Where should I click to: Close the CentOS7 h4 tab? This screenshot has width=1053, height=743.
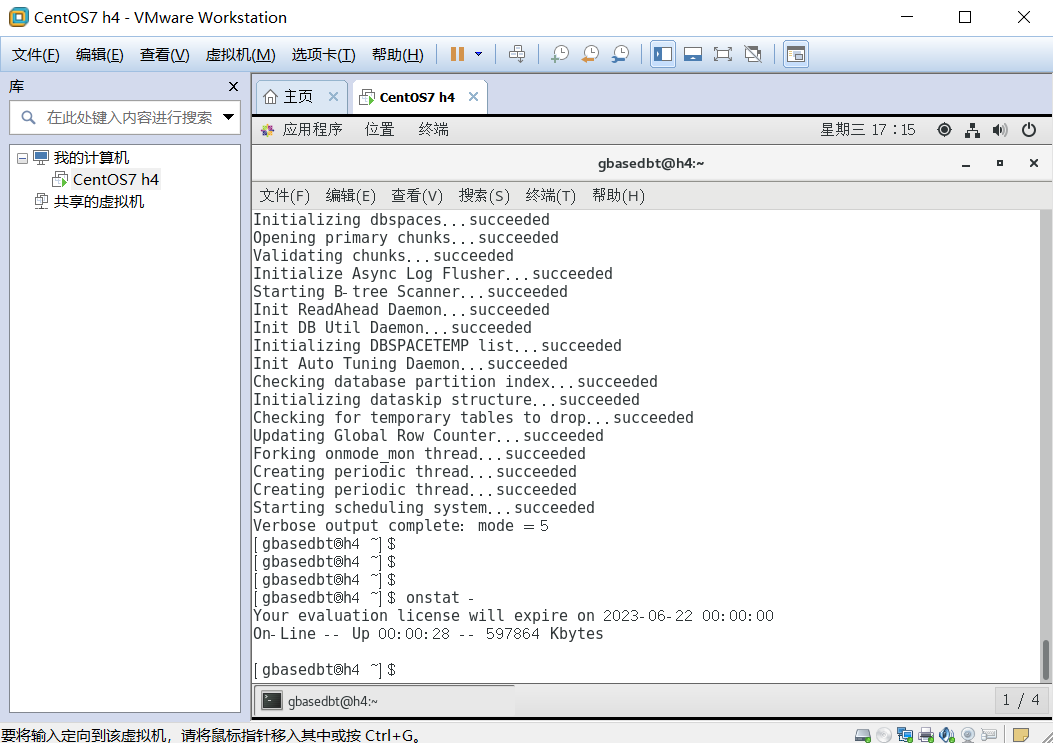(473, 97)
